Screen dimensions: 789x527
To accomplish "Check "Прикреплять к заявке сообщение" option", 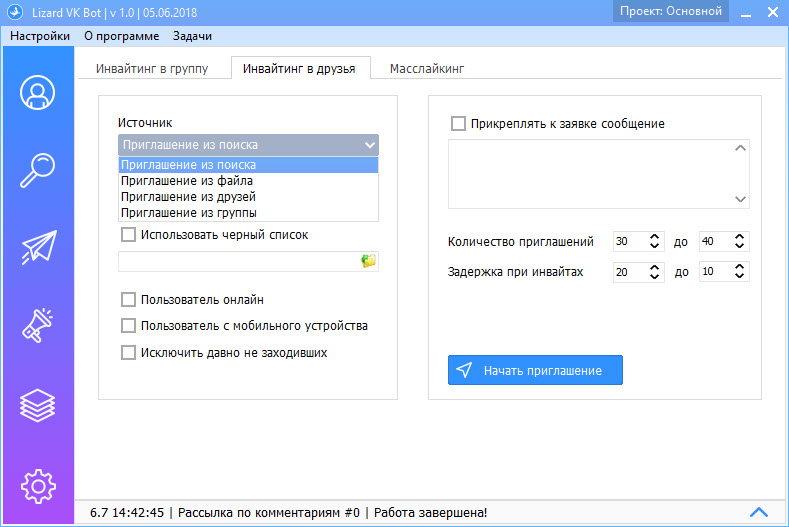I will point(458,124).
